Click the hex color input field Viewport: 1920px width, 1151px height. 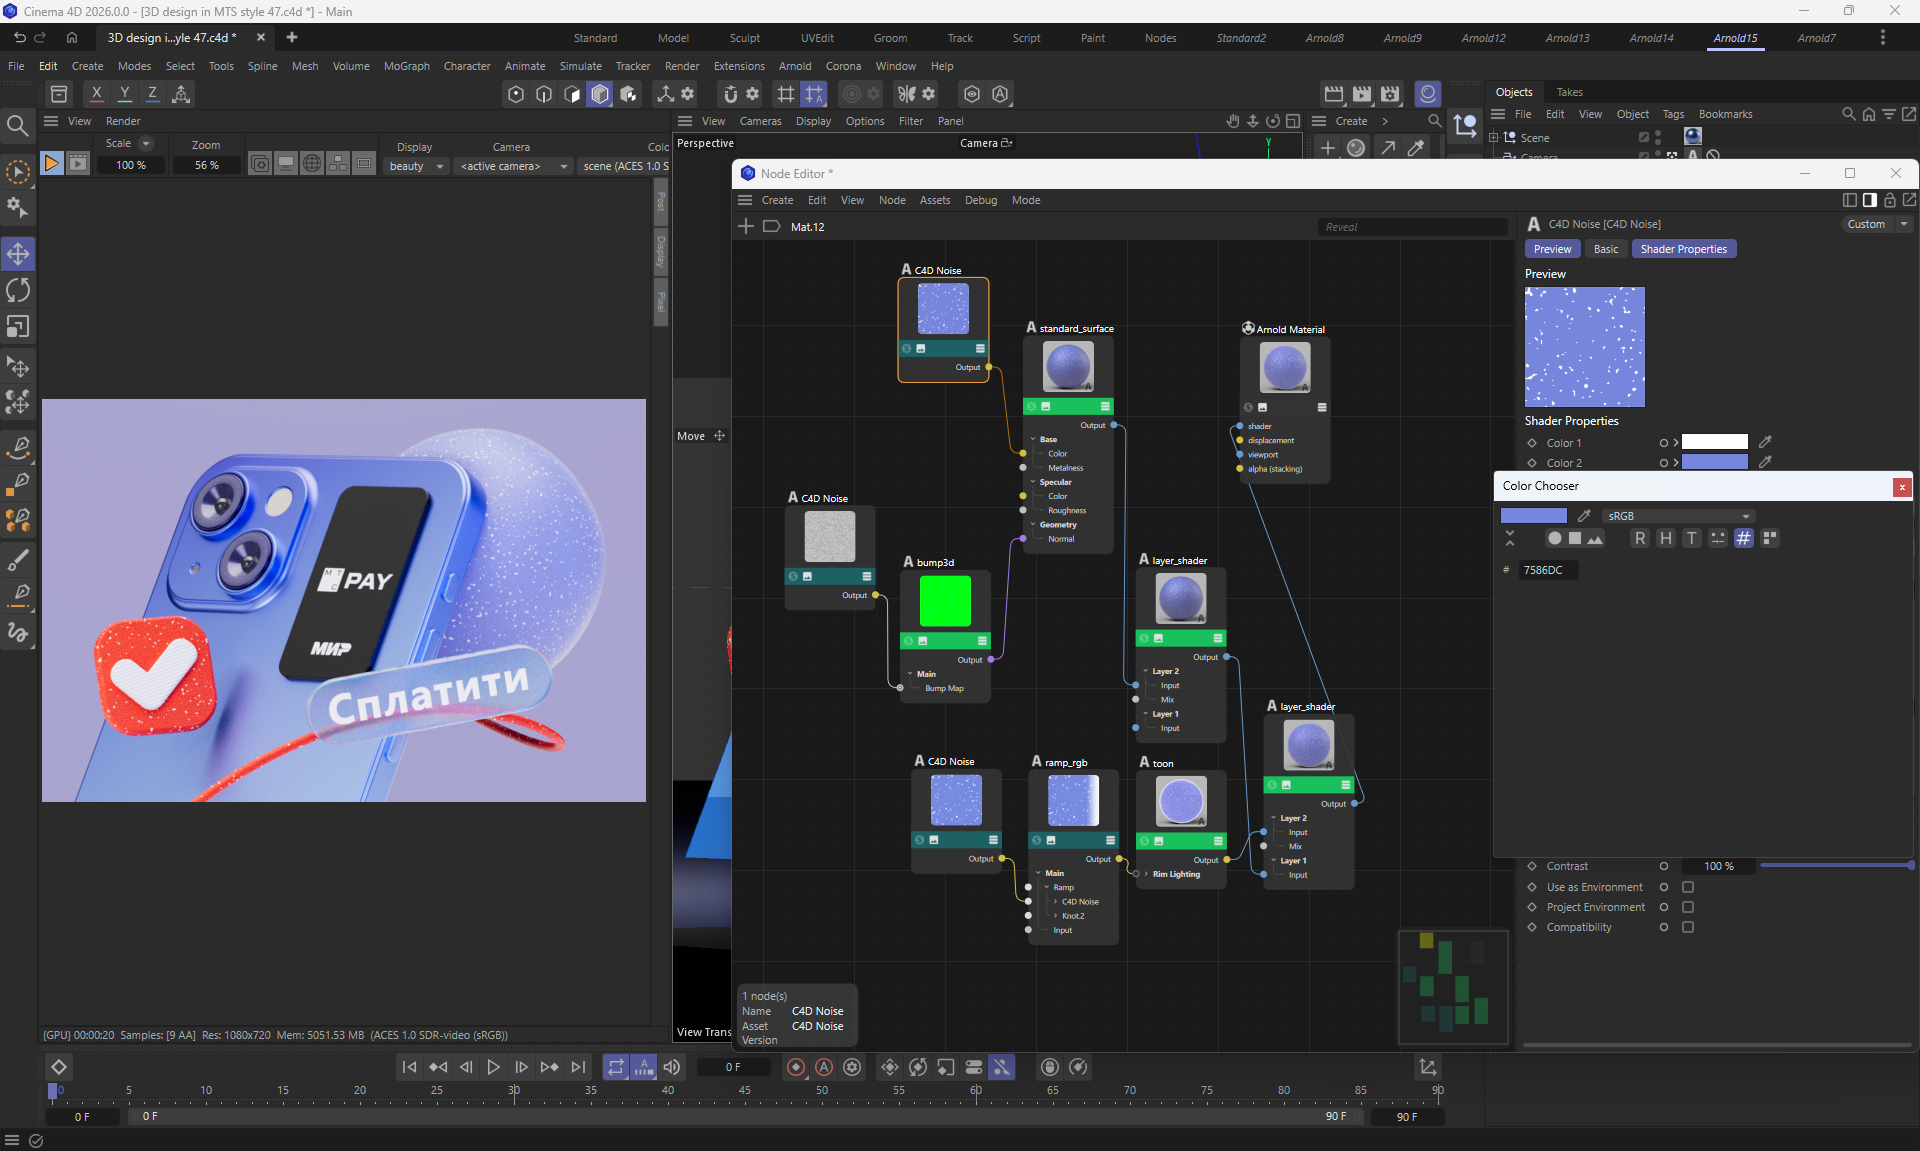click(x=1547, y=570)
